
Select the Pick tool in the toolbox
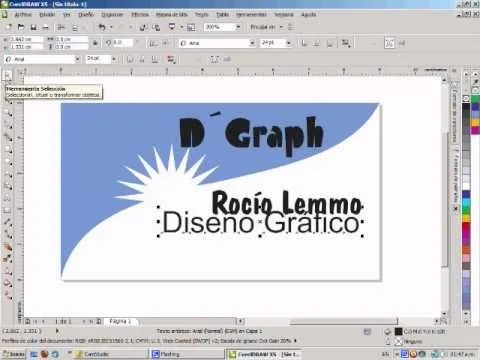tap(7, 76)
